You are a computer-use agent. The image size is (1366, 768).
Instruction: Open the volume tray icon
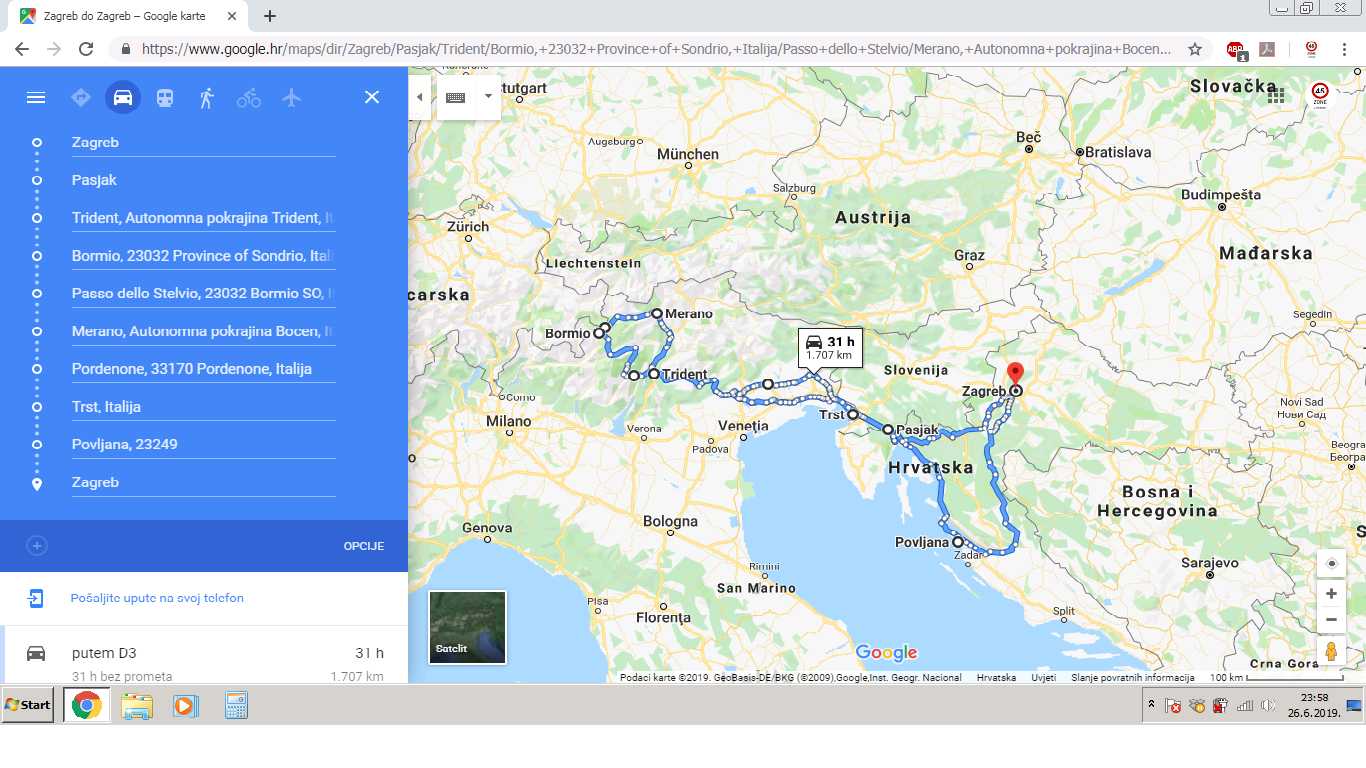tap(1268, 705)
